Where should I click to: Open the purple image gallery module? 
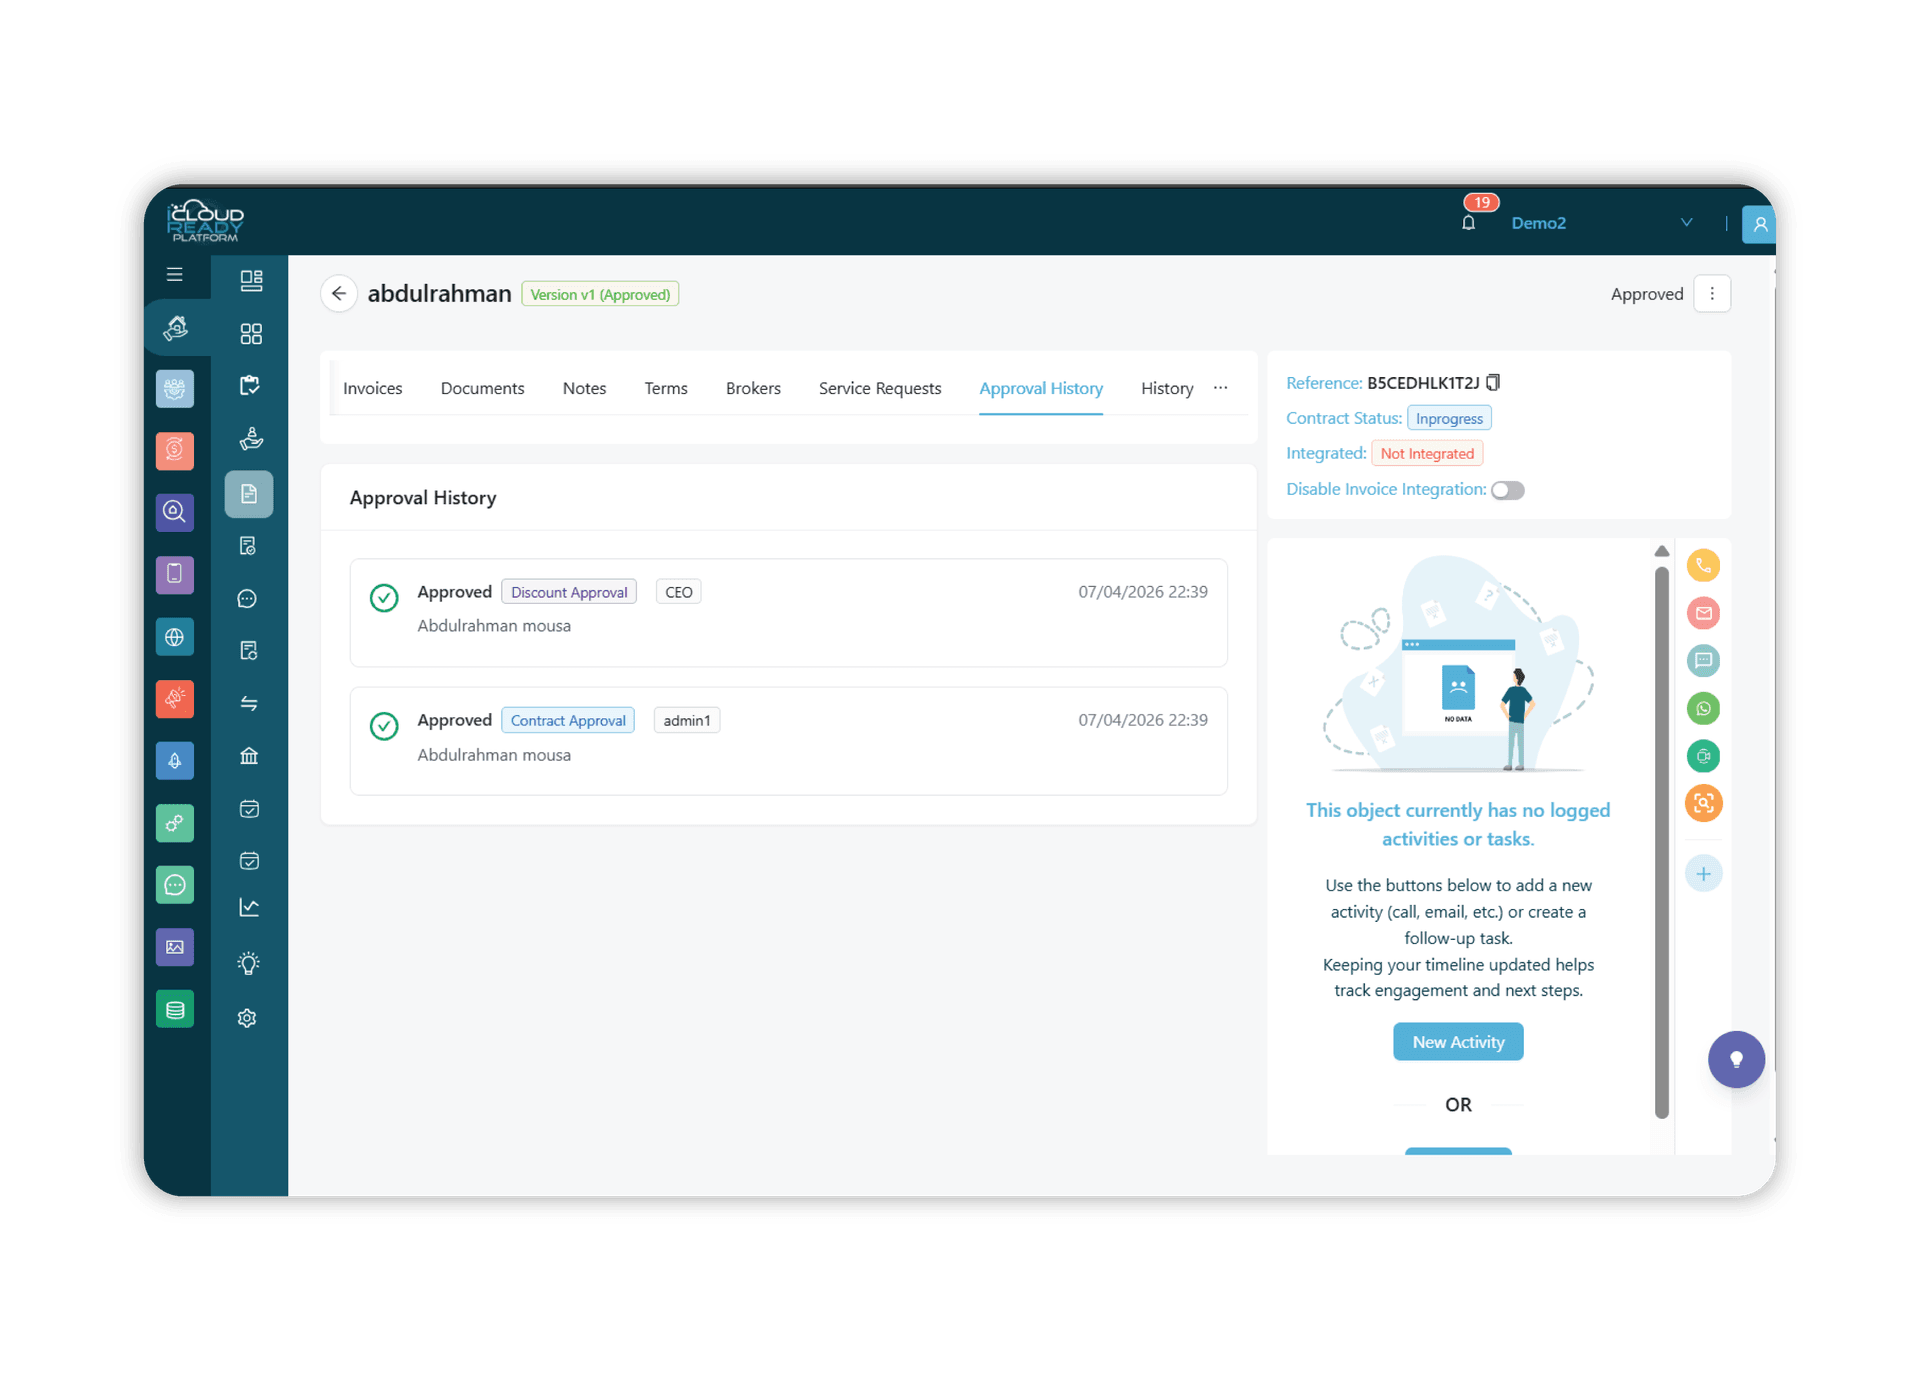point(175,947)
